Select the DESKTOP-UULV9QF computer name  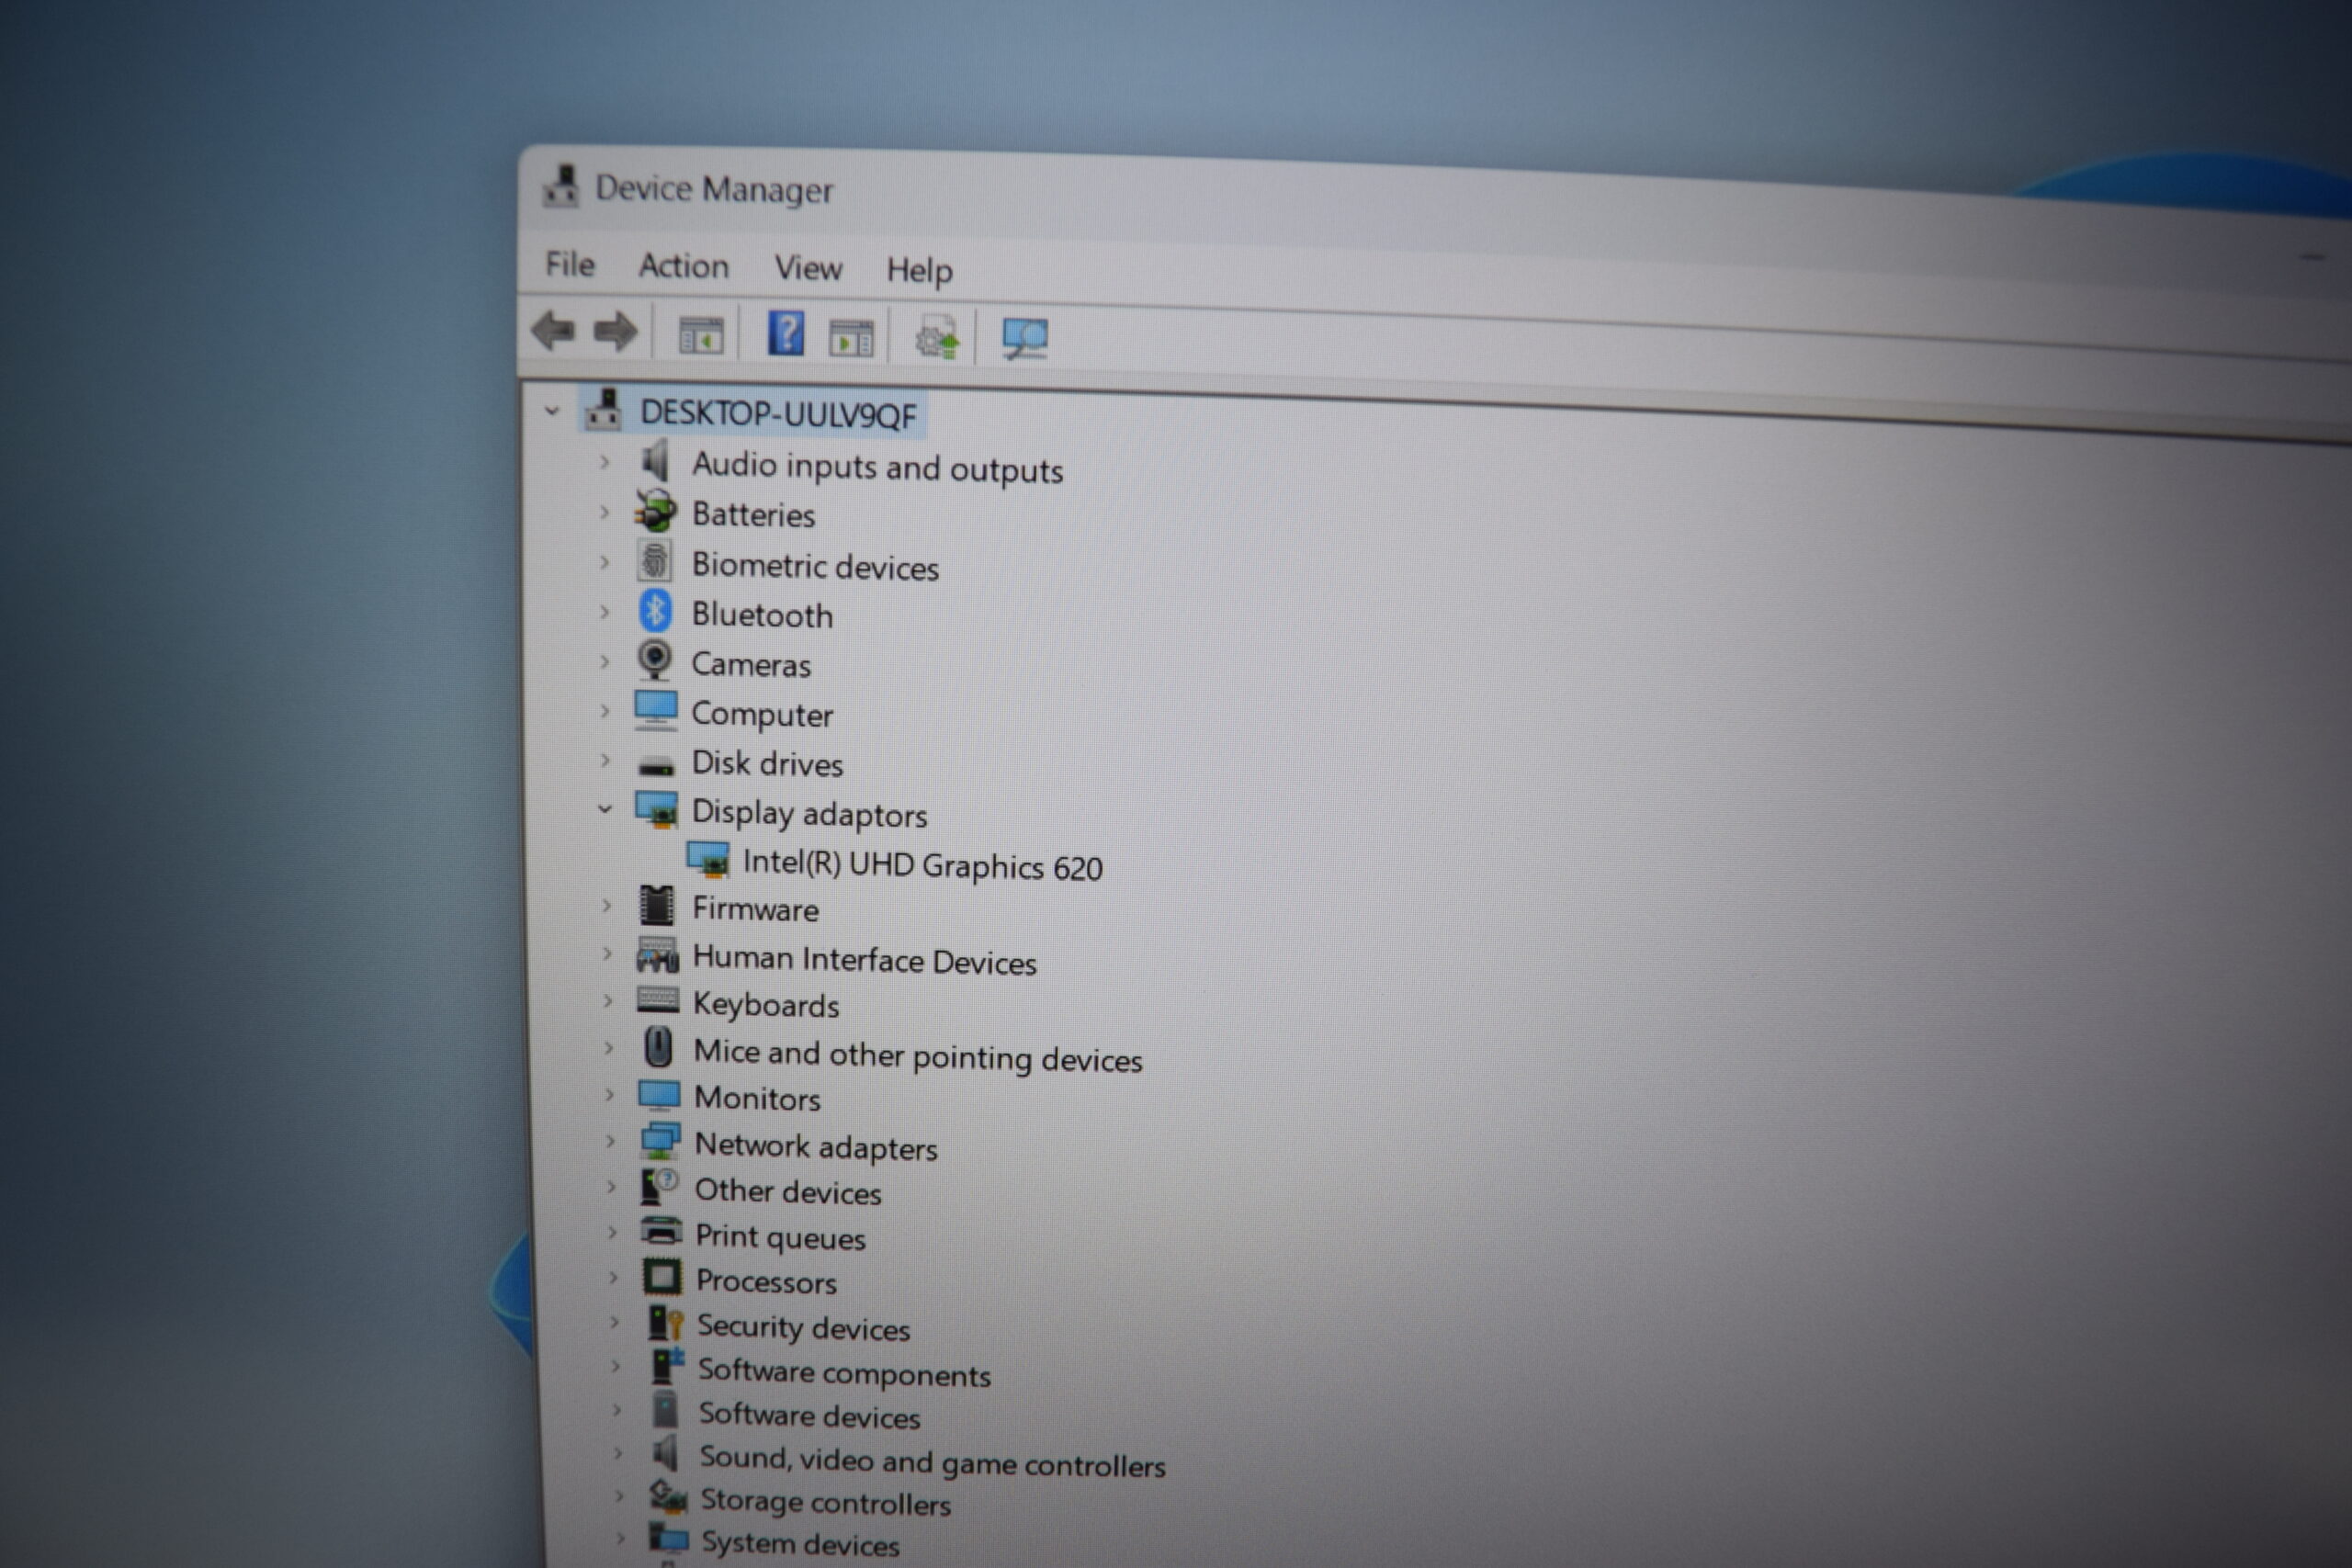click(x=778, y=414)
